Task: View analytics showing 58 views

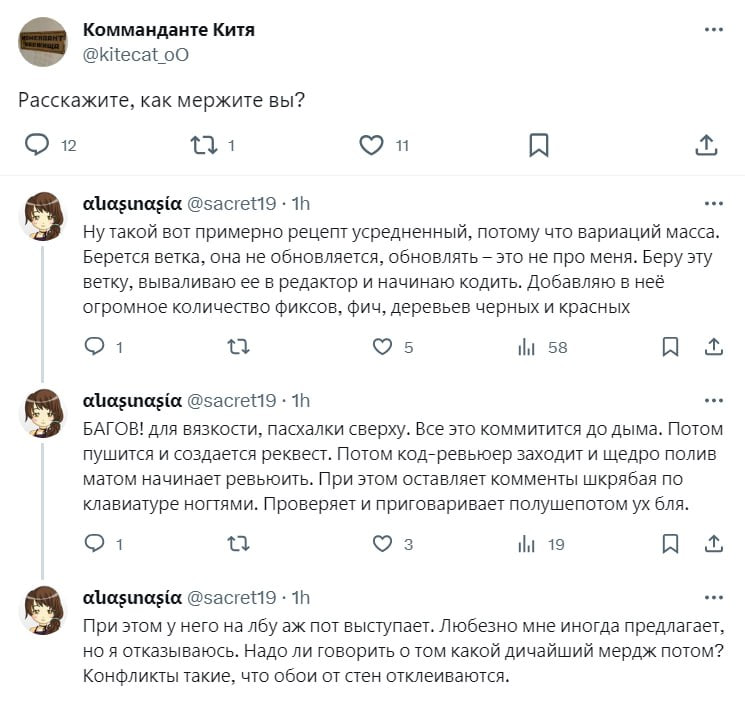Action: point(527,347)
